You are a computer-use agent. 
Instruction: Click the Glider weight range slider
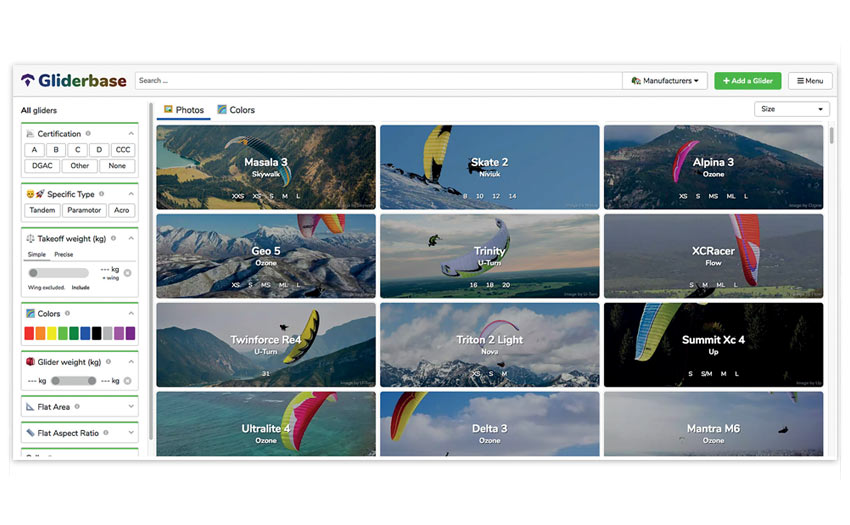point(74,381)
